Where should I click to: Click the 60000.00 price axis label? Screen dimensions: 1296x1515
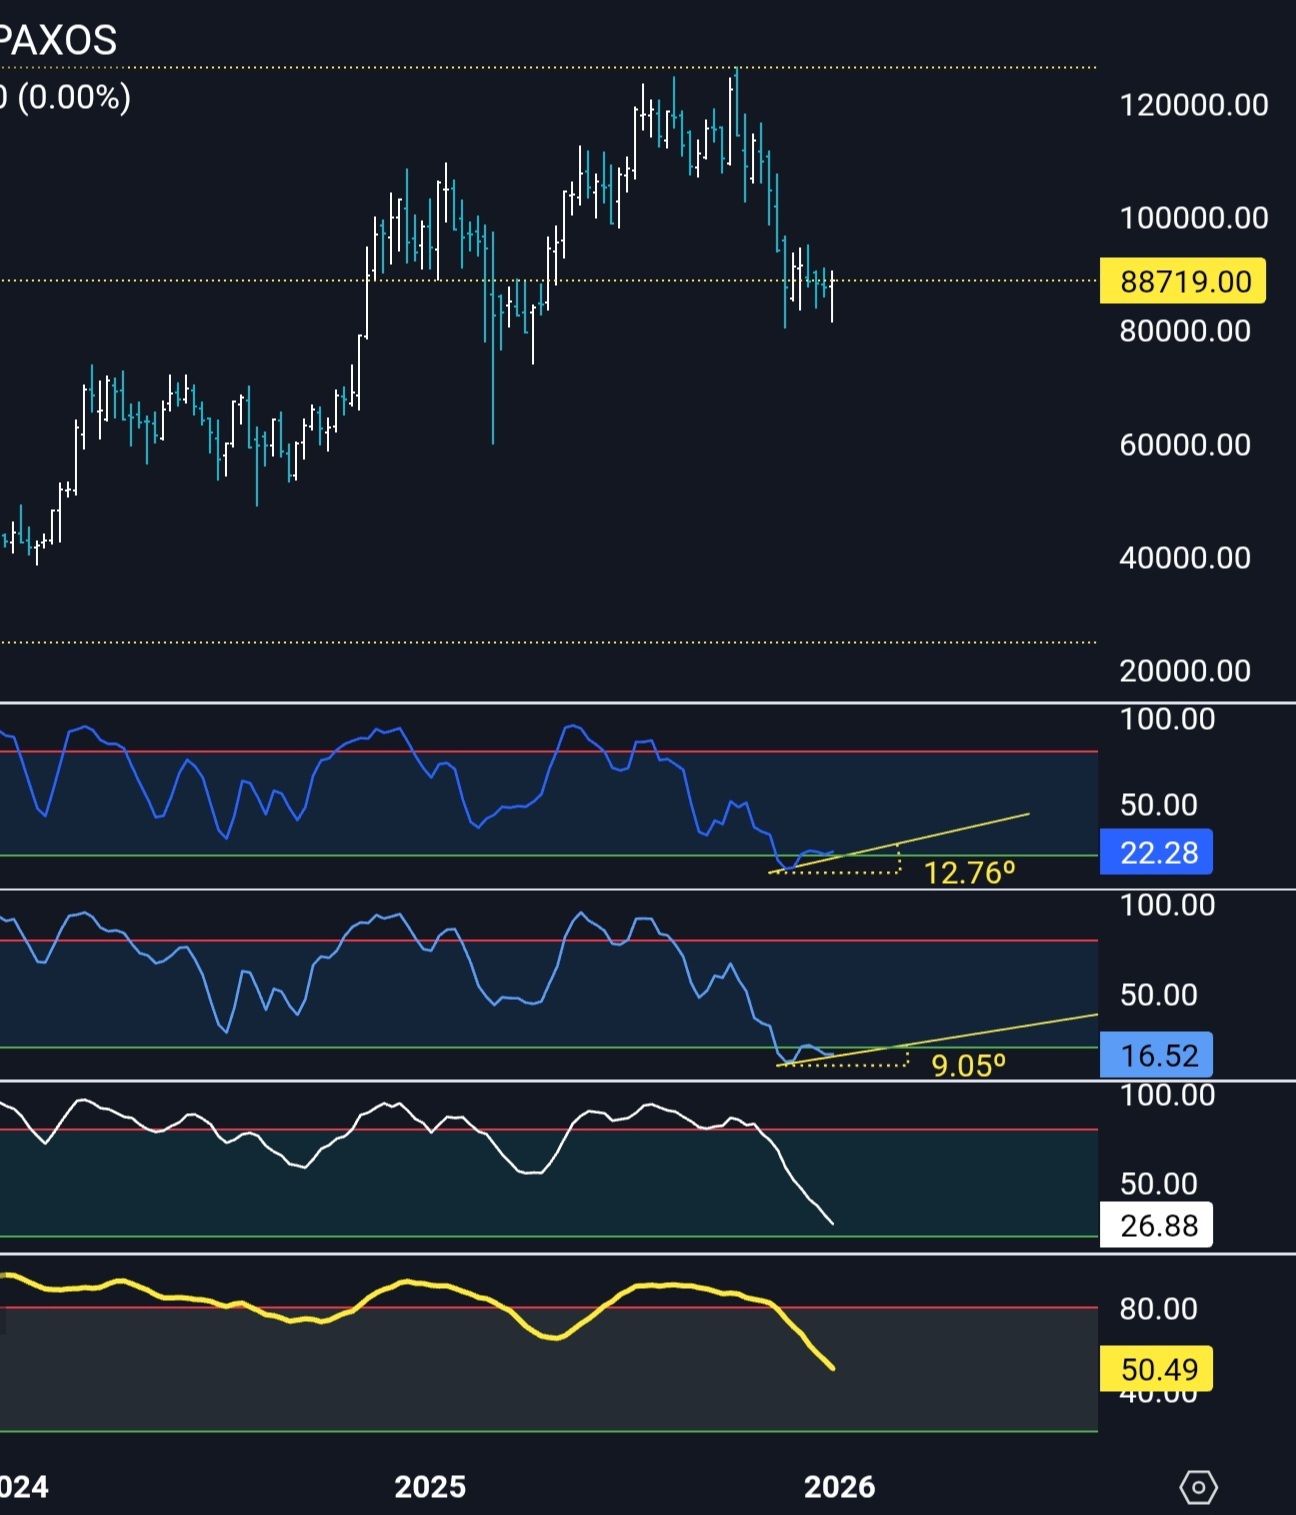[x=1185, y=444]
